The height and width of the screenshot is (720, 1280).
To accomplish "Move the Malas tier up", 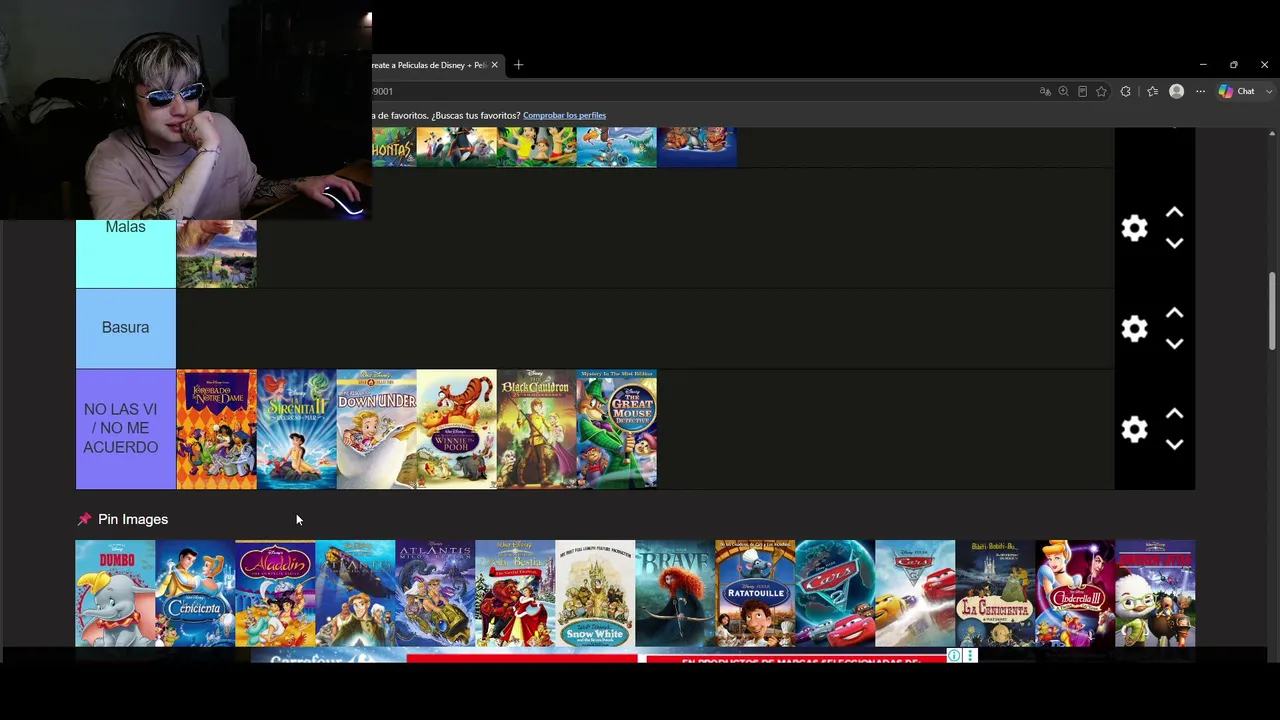I will click(1175, 213).
